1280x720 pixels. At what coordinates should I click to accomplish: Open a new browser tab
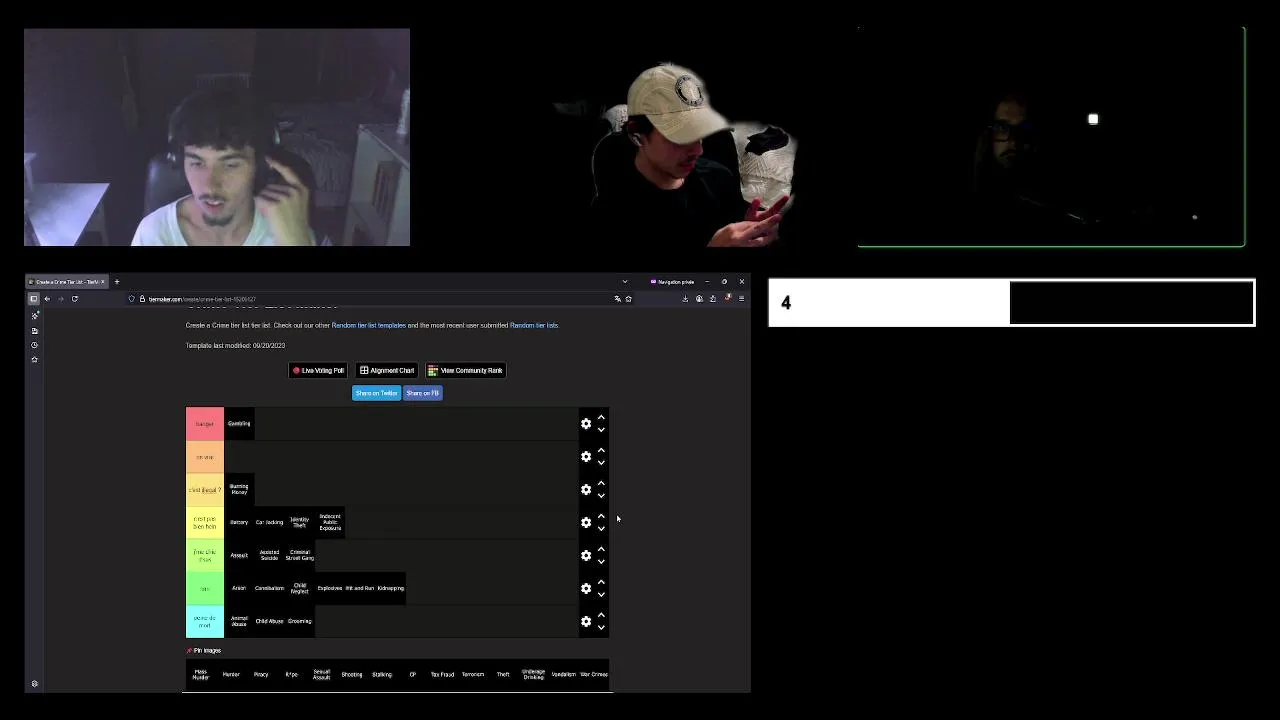point(117,282)
